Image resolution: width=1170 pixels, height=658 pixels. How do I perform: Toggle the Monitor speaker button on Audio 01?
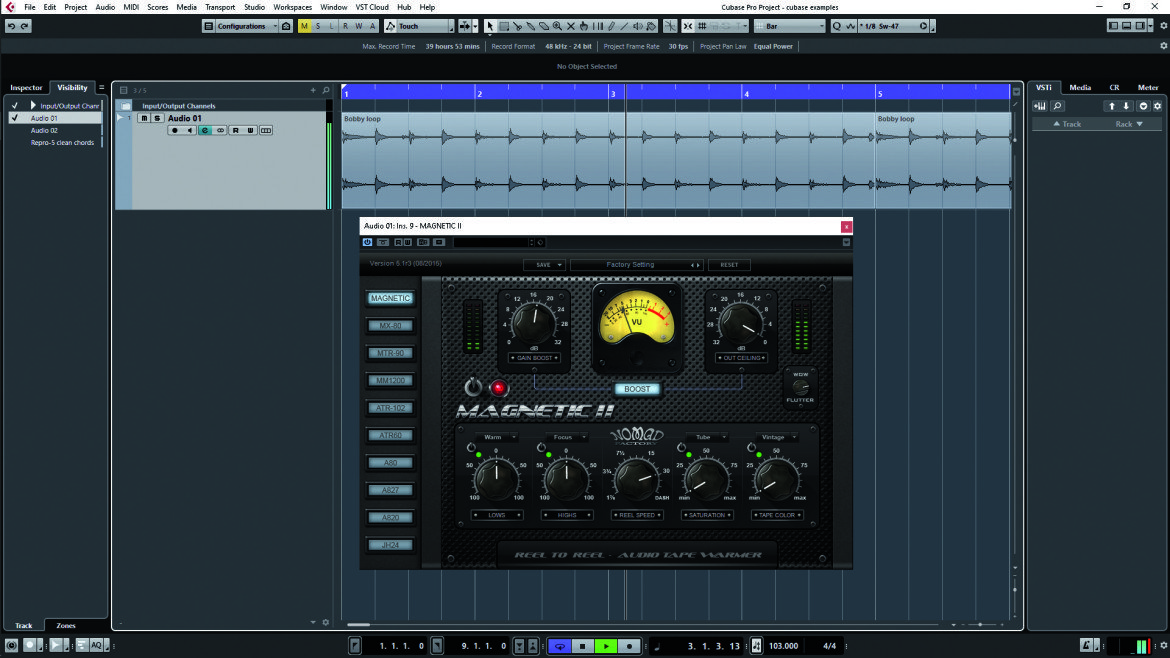[190, 131]
